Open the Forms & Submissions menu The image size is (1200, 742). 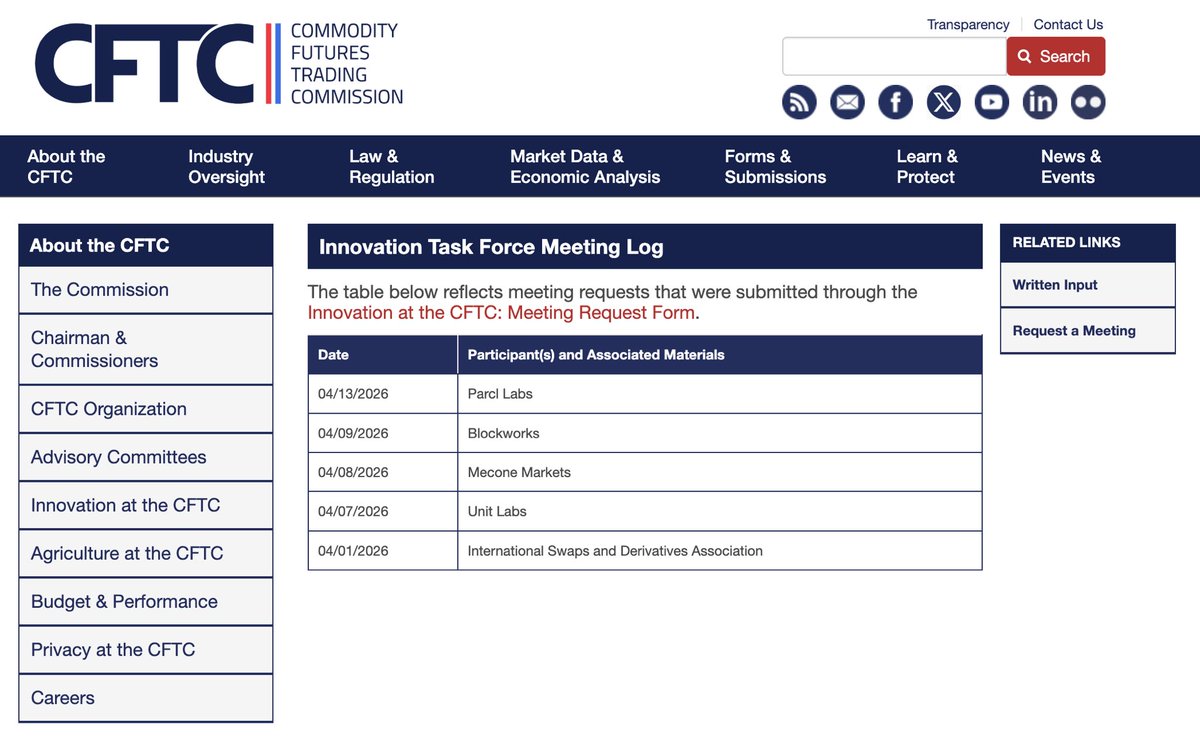[x=775, y=167]
